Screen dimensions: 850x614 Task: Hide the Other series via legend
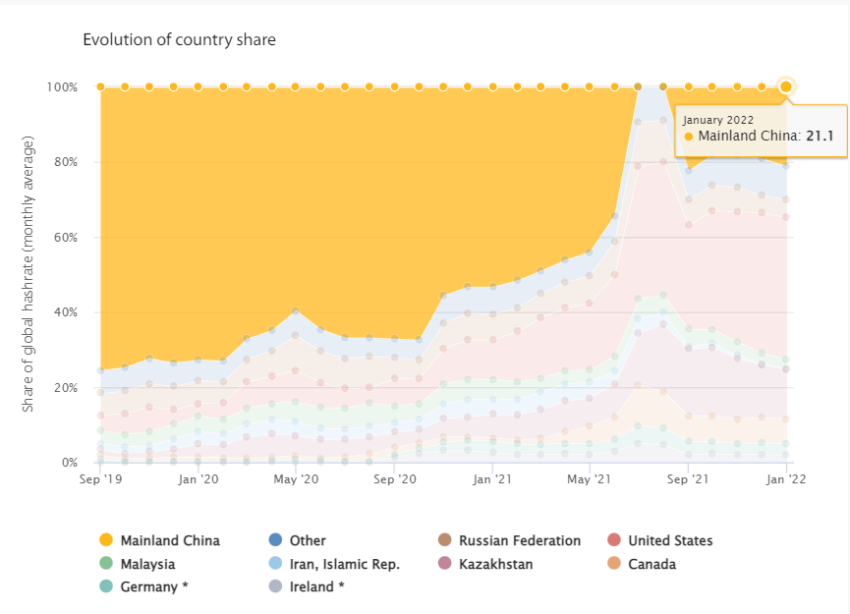[x=298, y=540]
